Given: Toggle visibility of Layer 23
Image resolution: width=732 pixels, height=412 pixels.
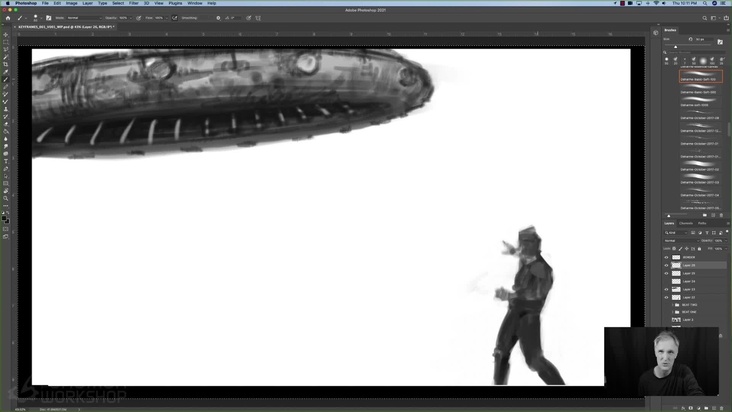Looking at the screenshot, I should tap(666, 289).
